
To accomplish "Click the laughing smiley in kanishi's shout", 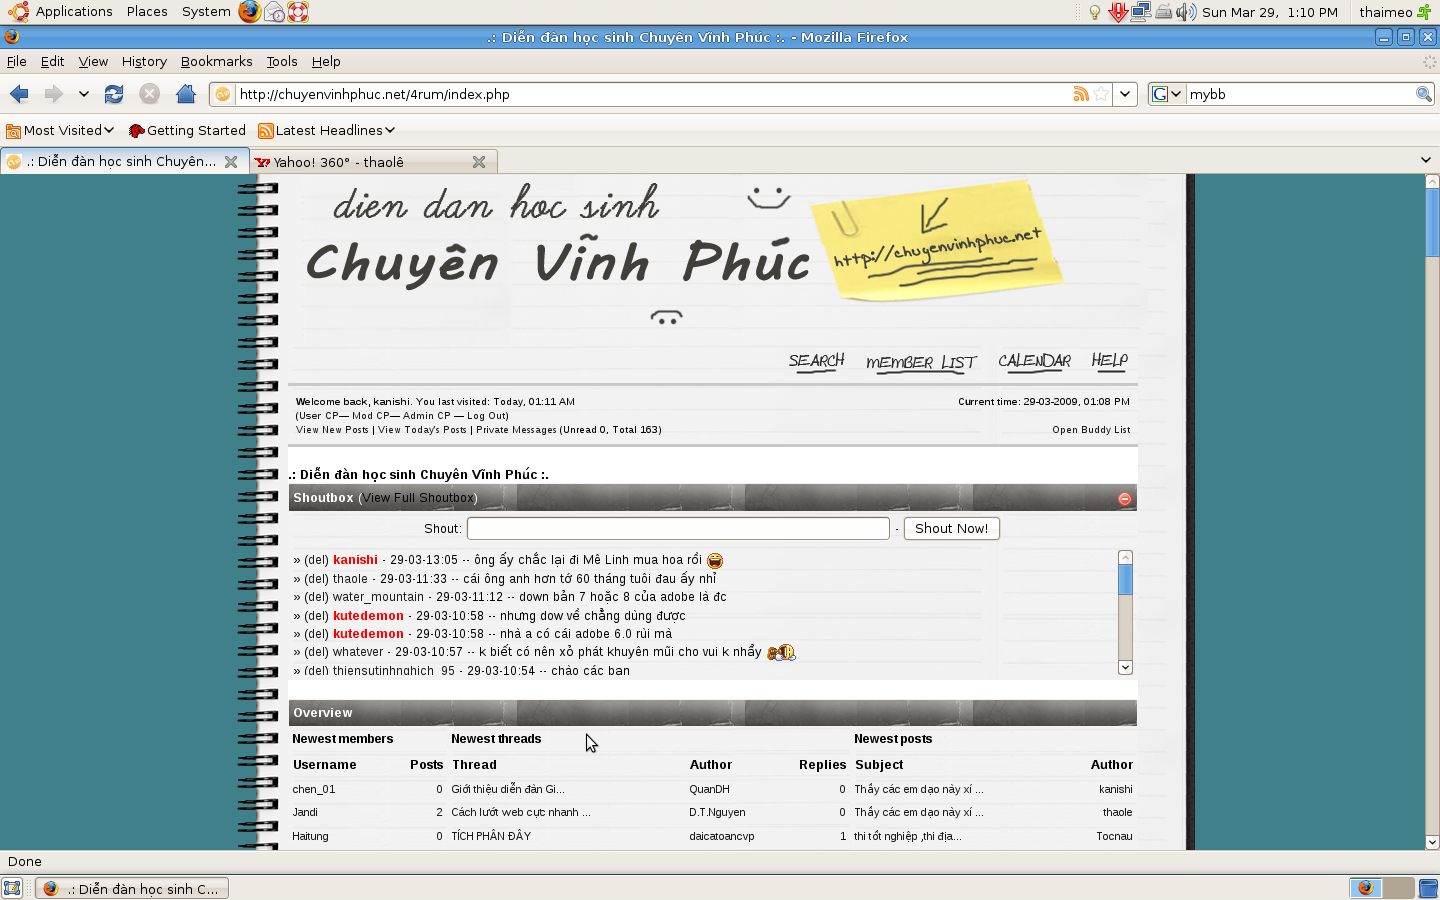I will tap(715, 561).
